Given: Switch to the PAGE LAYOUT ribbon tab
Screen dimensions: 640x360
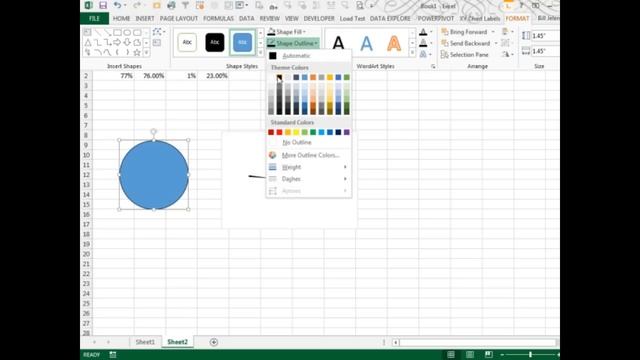Looking at the screenshot, I should point(179,18).
